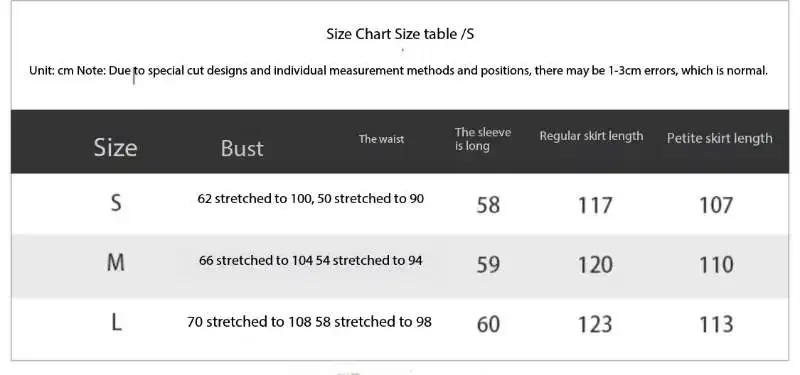The image size is (800, 375).
Task: Click Petite skirt length header
Action: [x=719, y=138]
